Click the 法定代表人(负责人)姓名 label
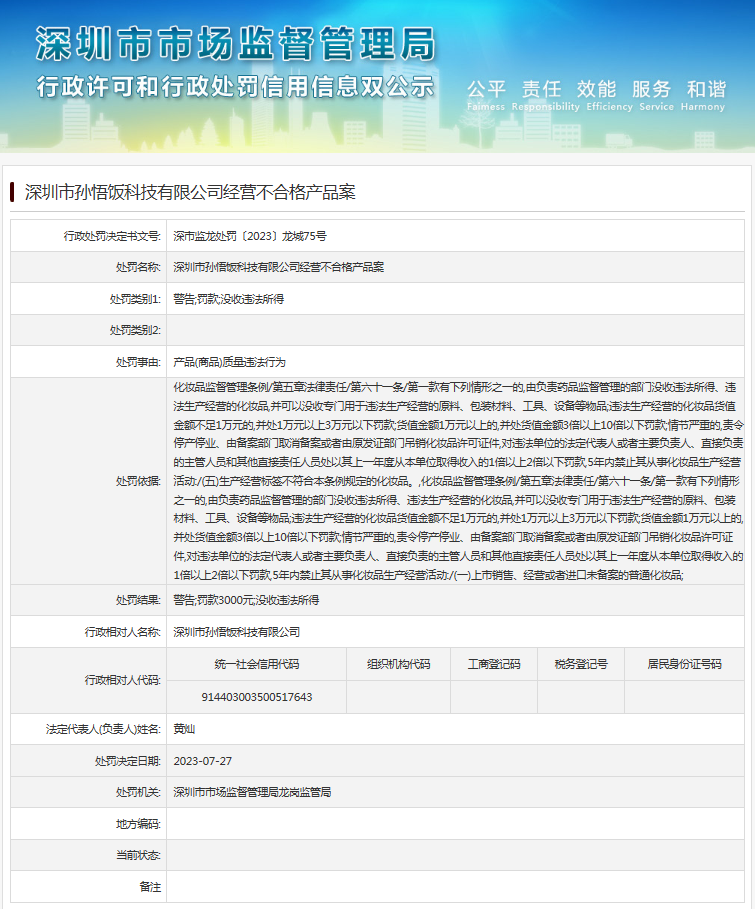This screenshot has height=909, width=755. click(103, 729)
